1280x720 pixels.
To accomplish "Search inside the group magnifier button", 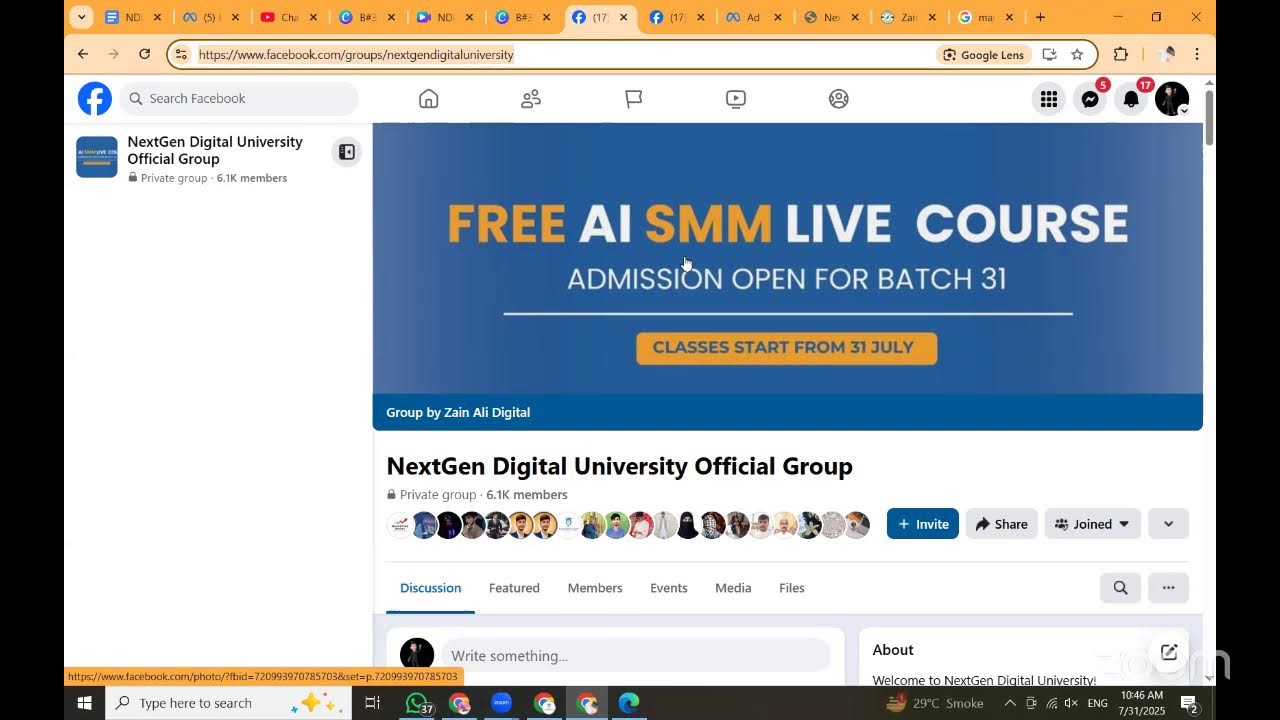I will click(1121, 588).
